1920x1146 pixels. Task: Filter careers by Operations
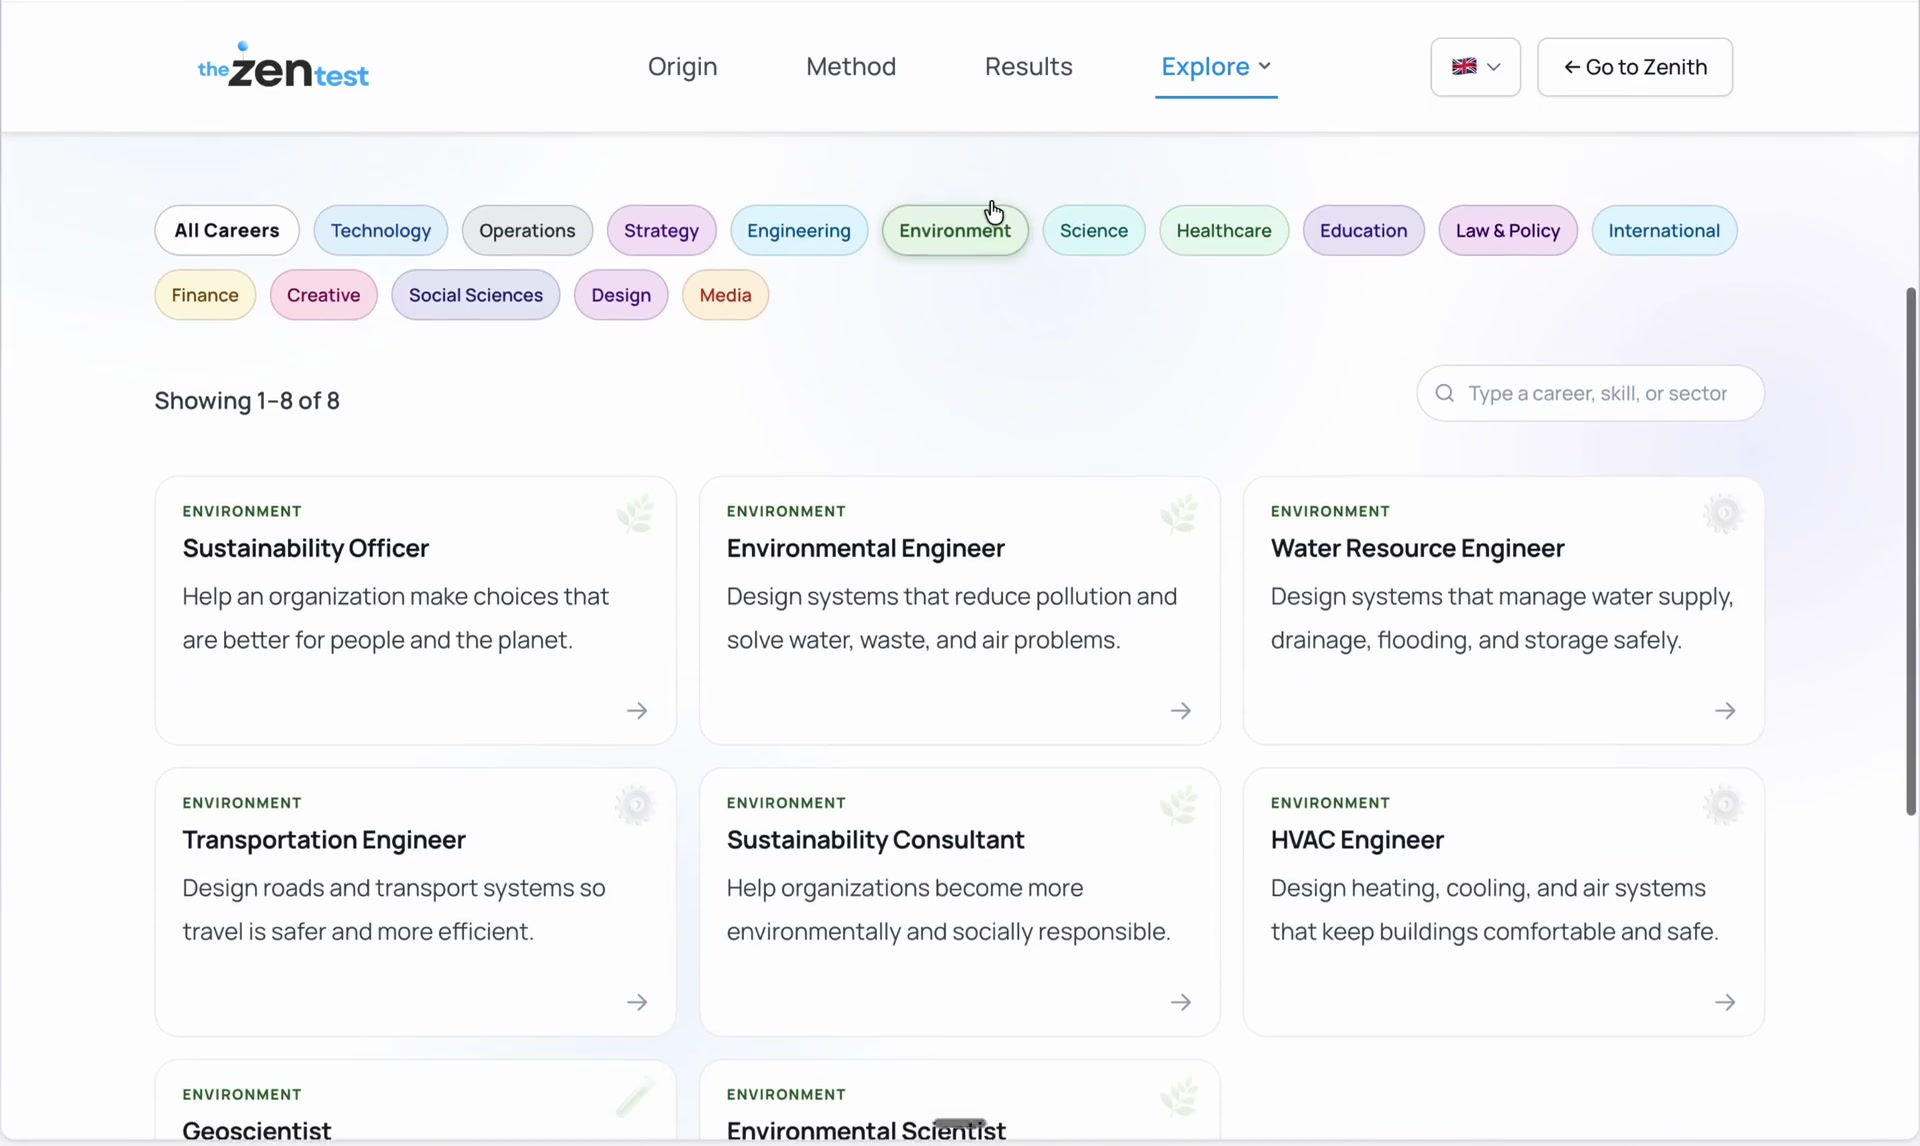coord(527,230)
